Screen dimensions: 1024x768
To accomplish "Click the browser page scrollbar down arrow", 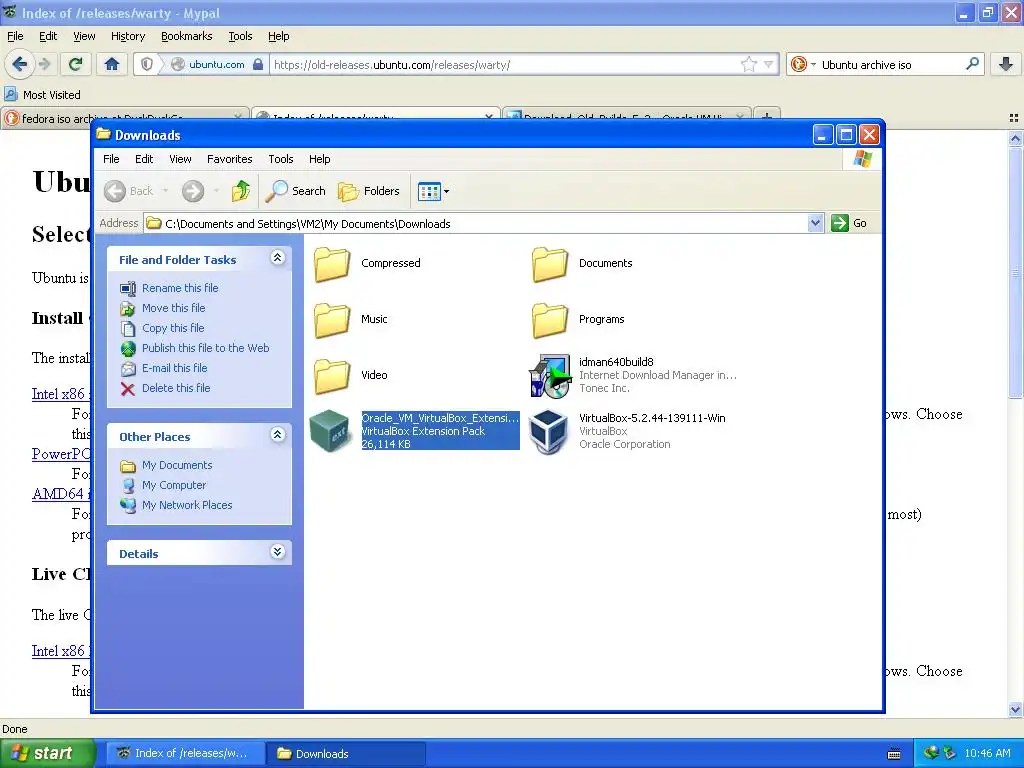I will 1015,709.
